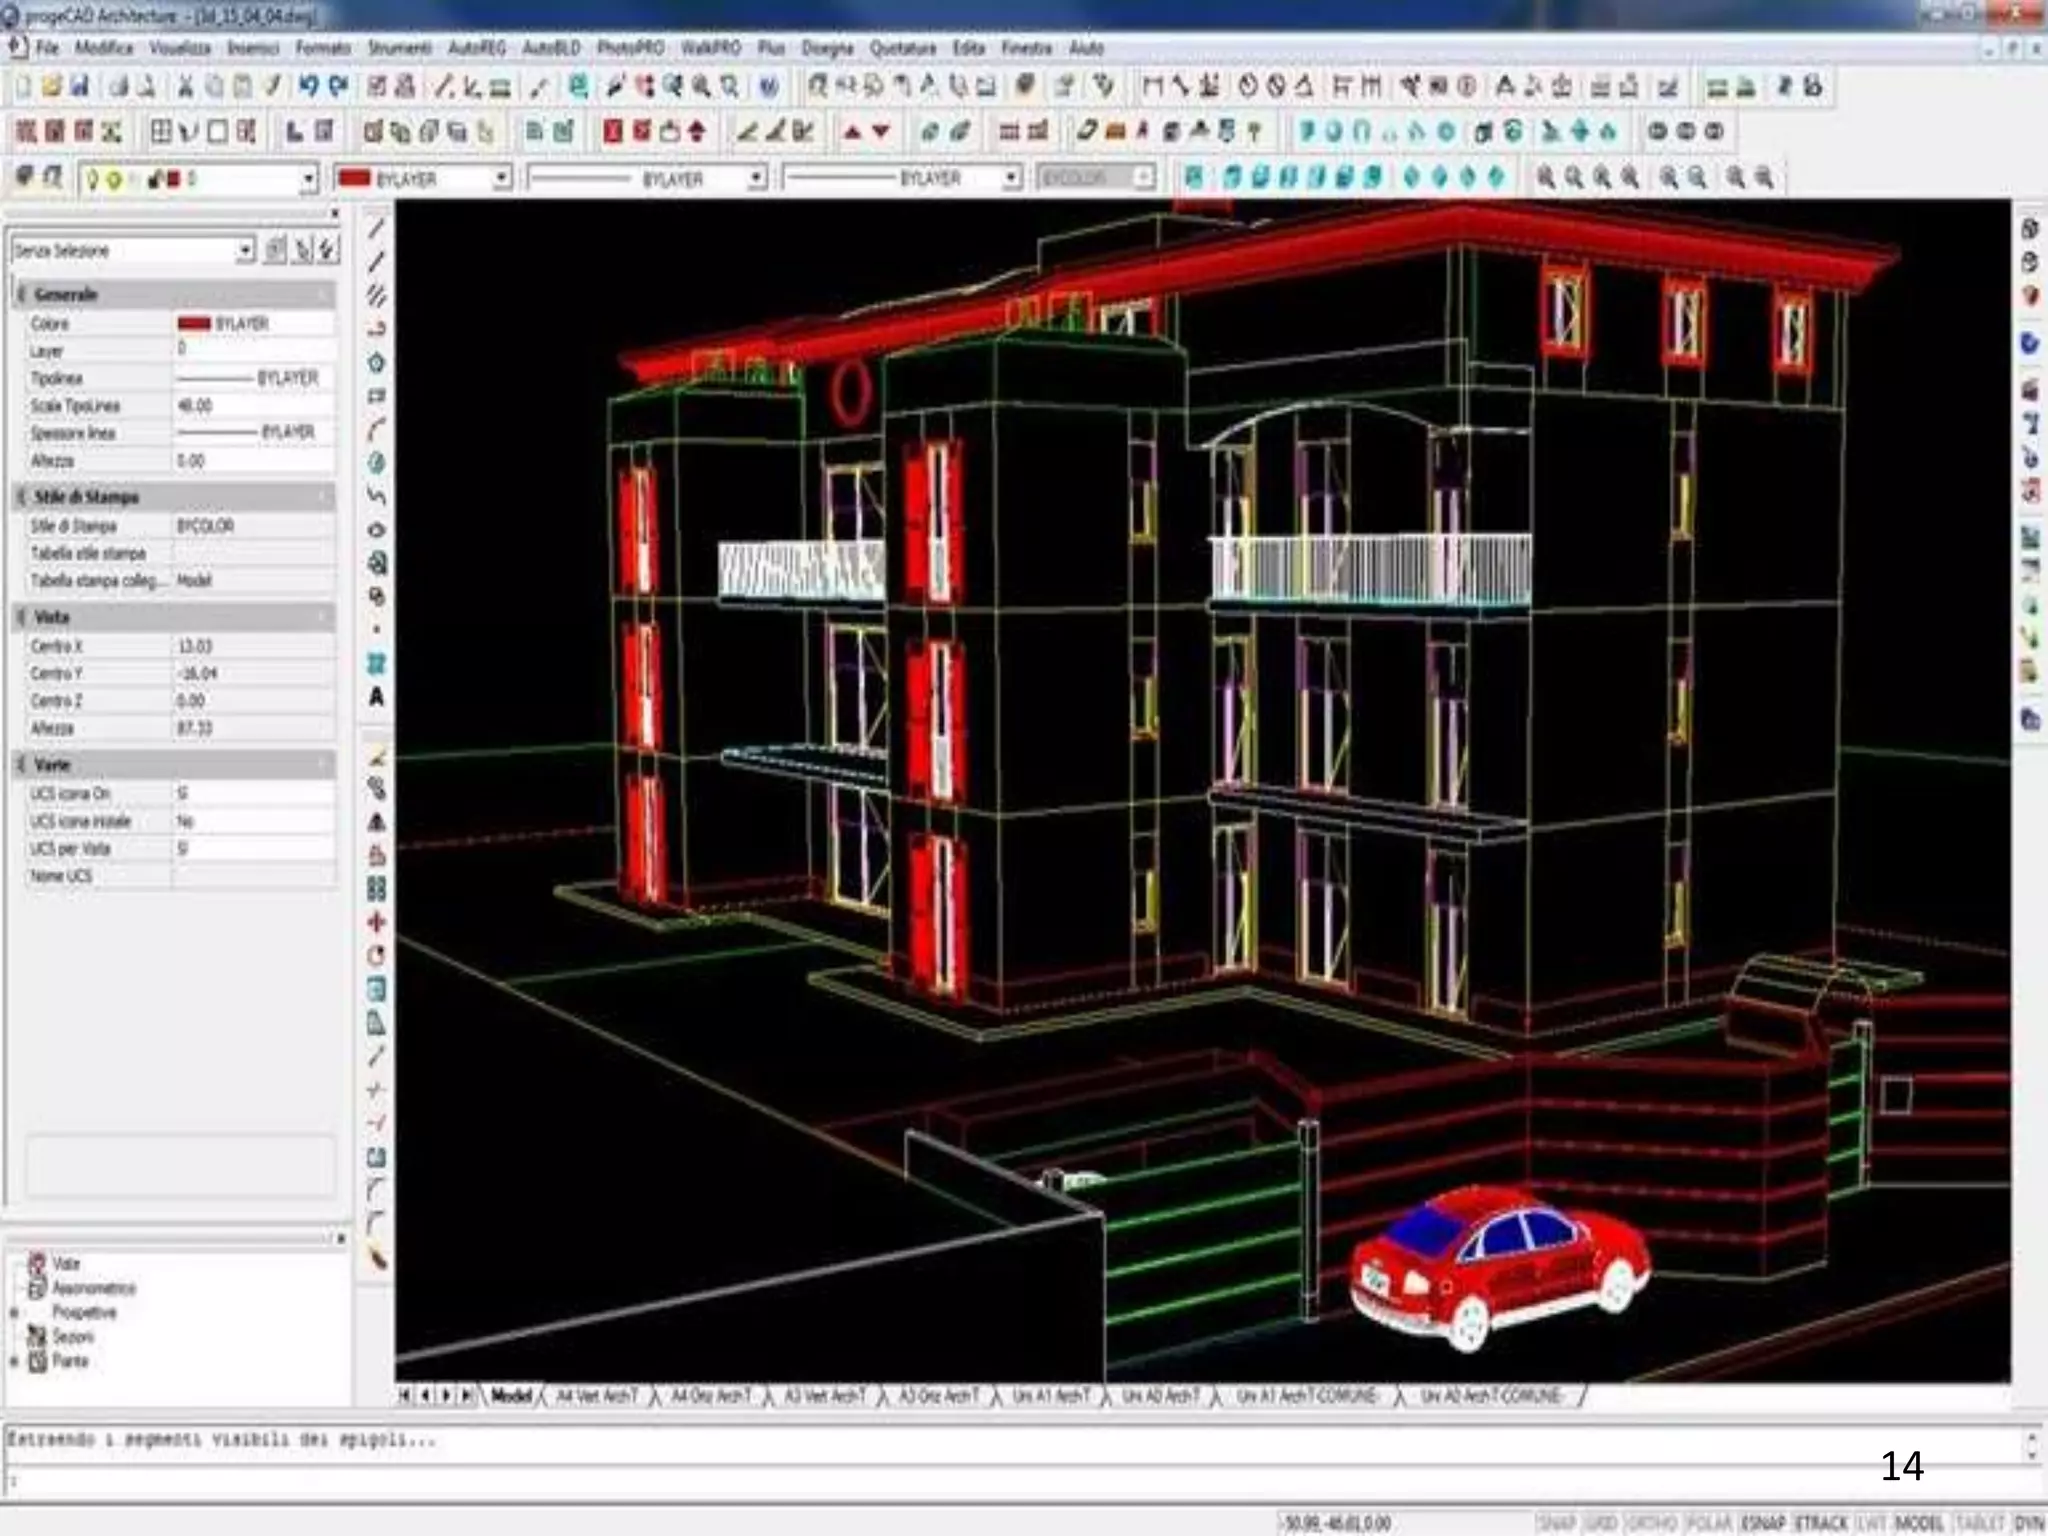
Task: Click the Centro X value field
Action: click(x=252, y=646)
